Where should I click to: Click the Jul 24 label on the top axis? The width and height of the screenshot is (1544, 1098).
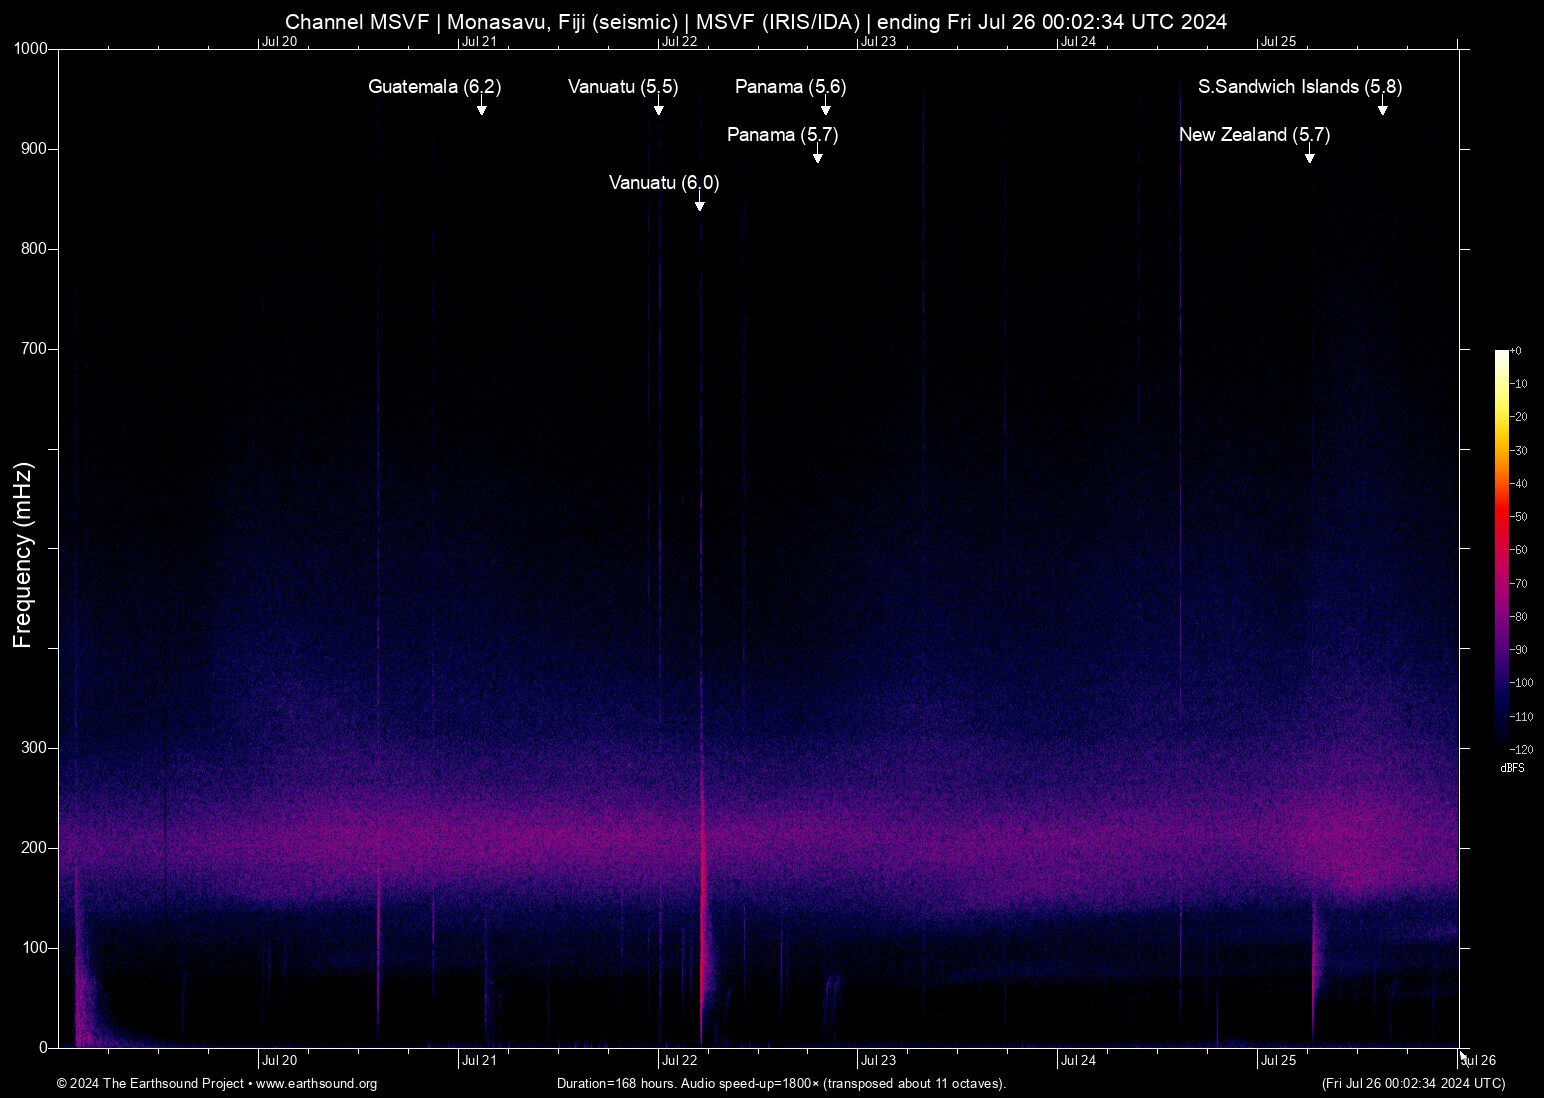pyautogui.click(x=1079, y=42)
